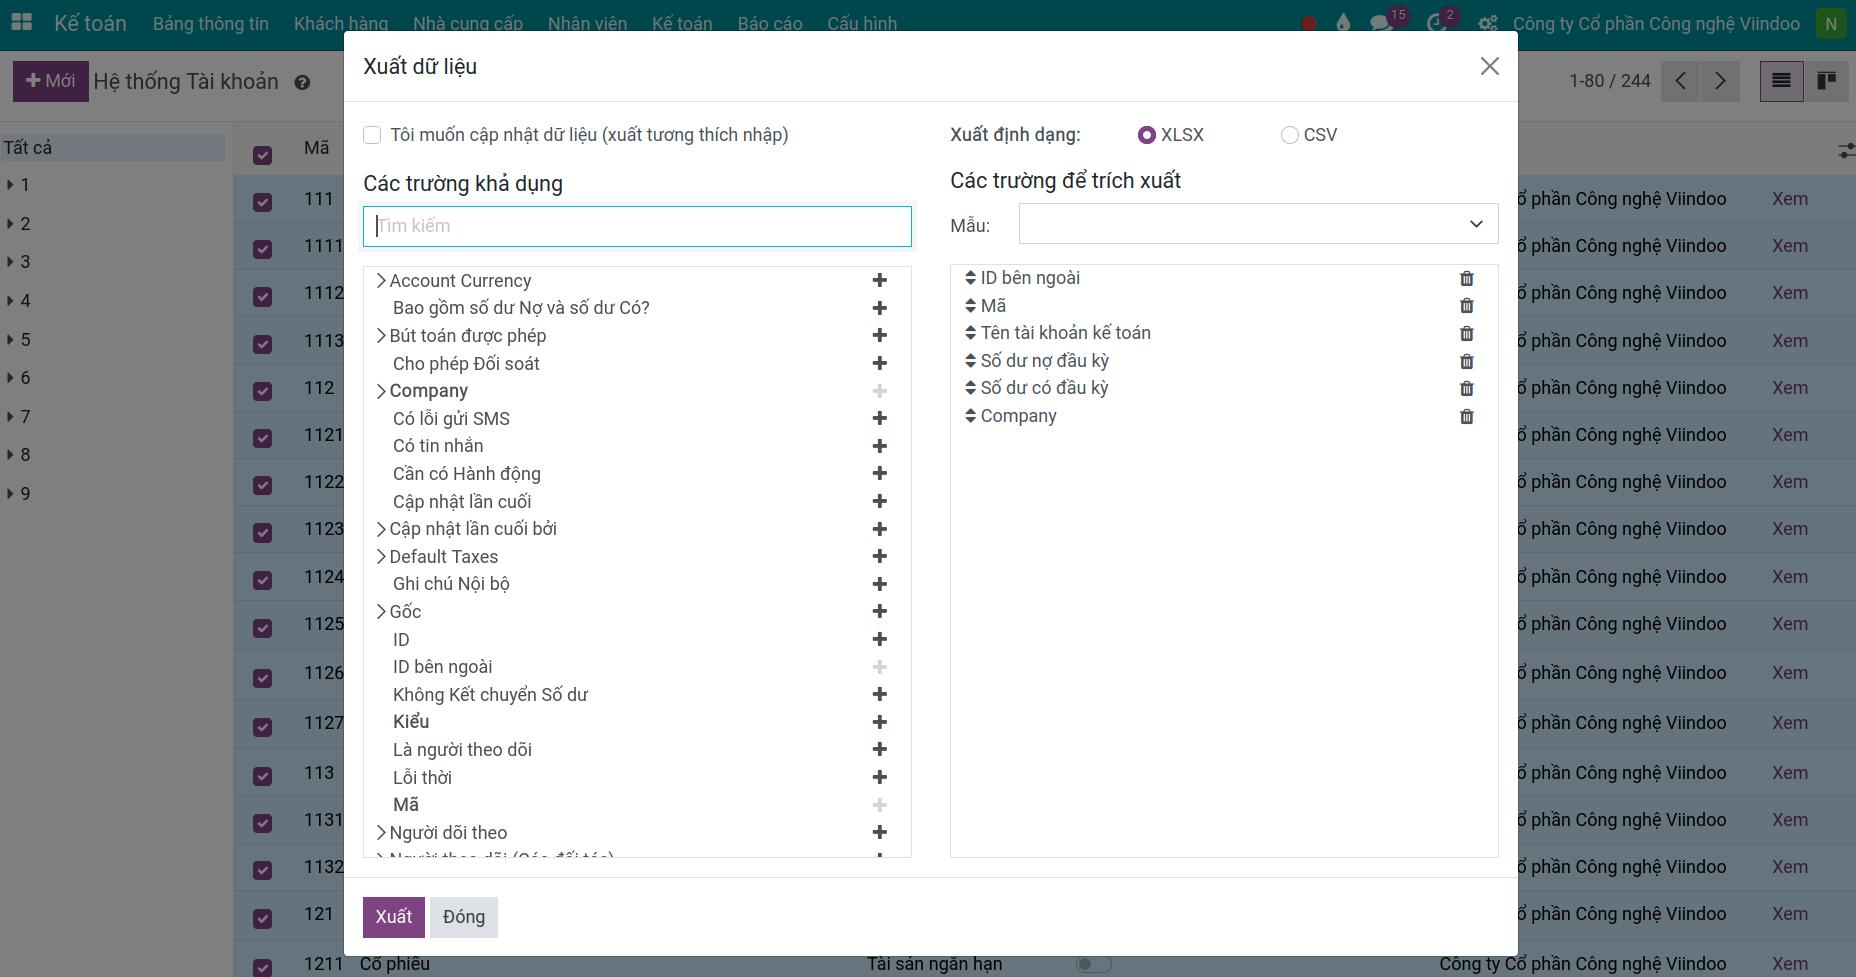Open 'Cấu hình' menu
This screenshot has width=1856, height=977.
coord(861,23)
